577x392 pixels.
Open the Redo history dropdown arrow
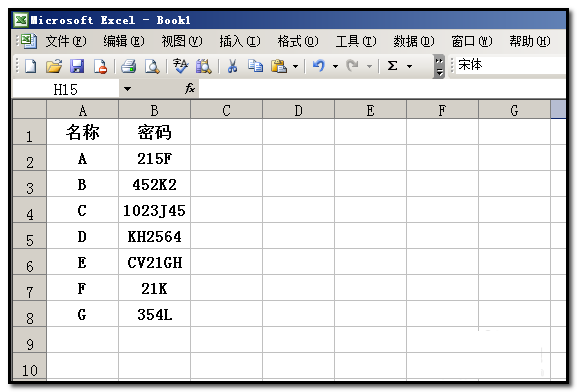369,67
